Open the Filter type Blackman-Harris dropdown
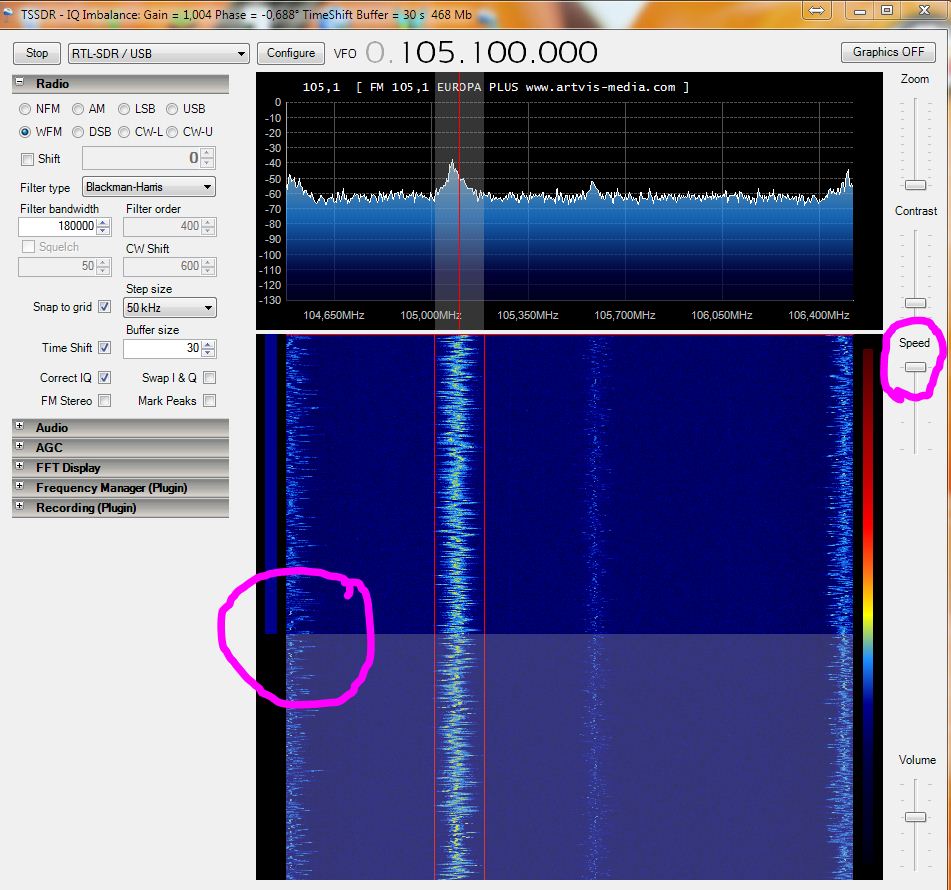The height and width of the screenshot is (890, 951). (148, 187)
